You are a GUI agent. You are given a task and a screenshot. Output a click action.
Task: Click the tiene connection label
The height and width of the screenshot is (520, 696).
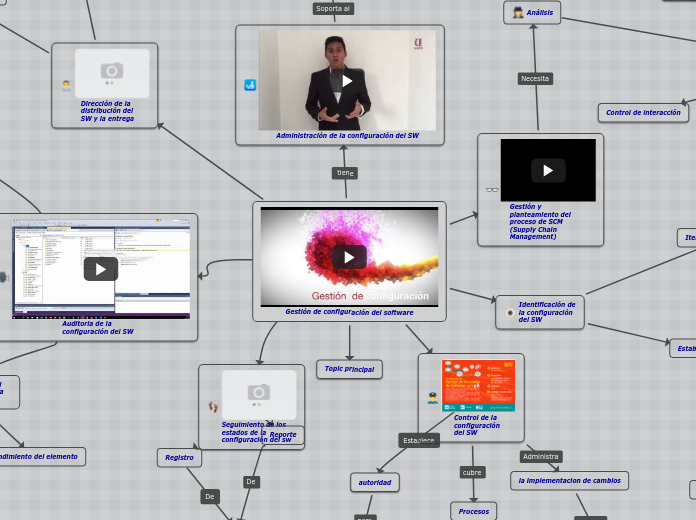(345, 173)
